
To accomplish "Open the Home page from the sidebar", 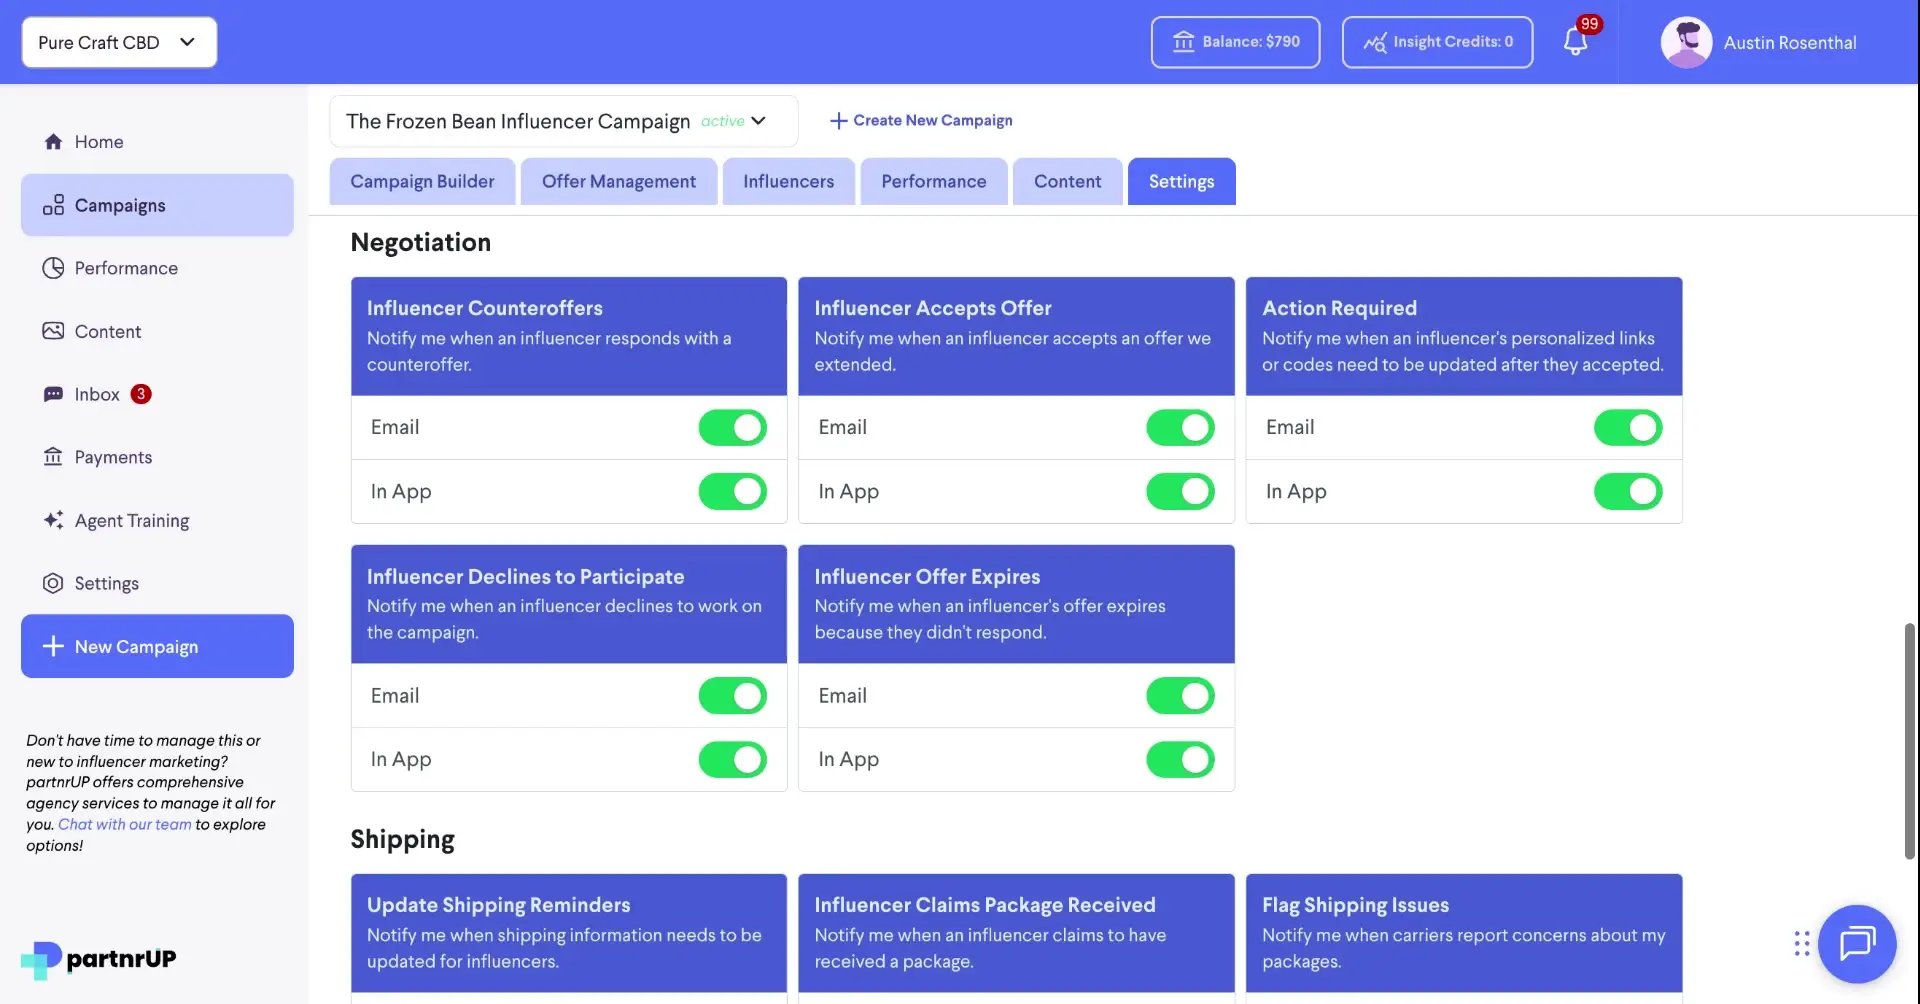I will (98, 141).
